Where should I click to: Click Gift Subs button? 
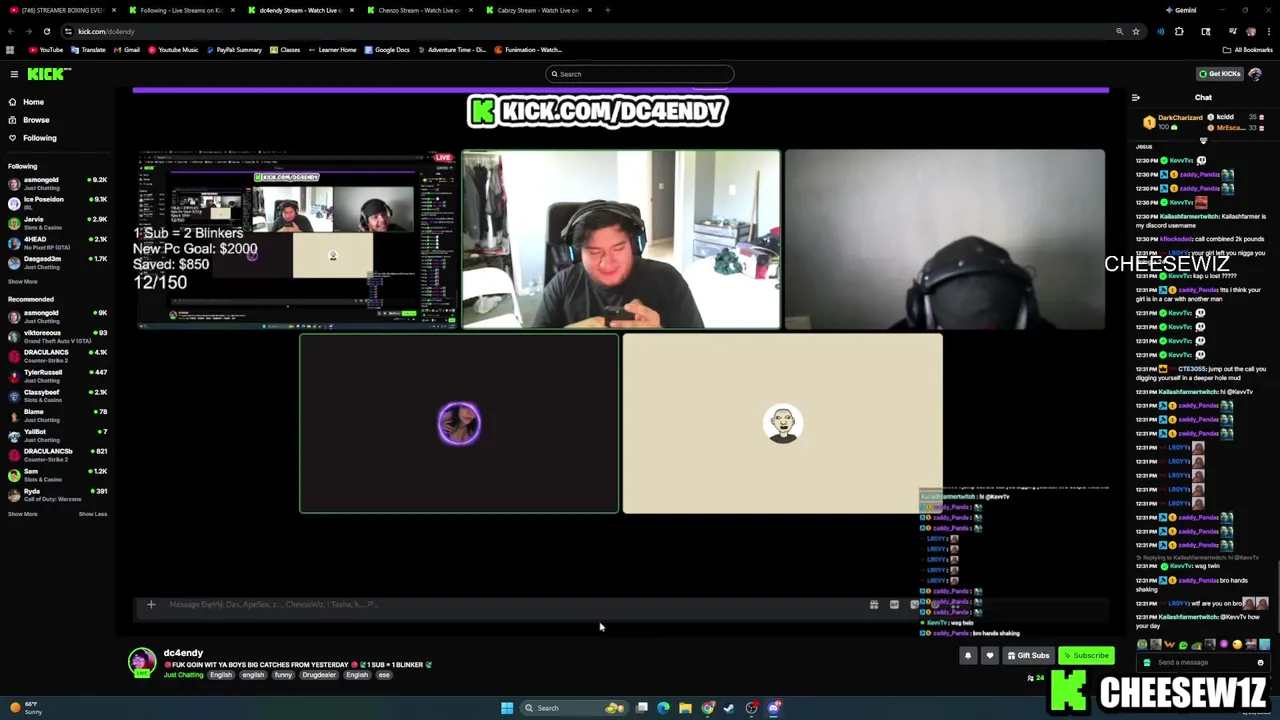(1029, 656)
